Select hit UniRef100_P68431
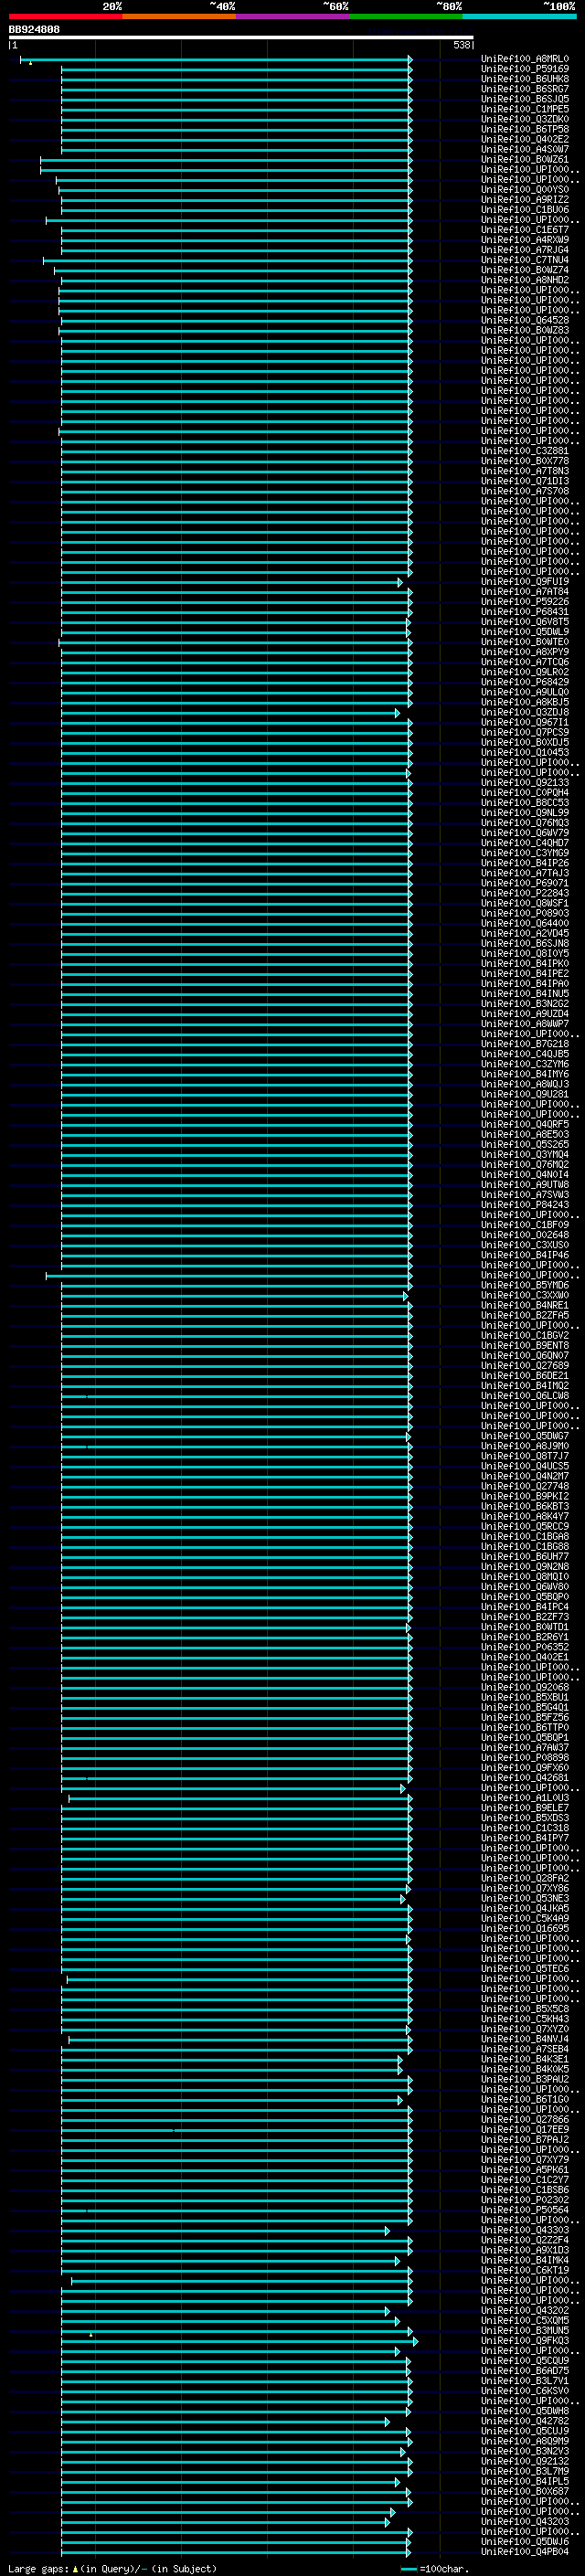 pos(525,612)
